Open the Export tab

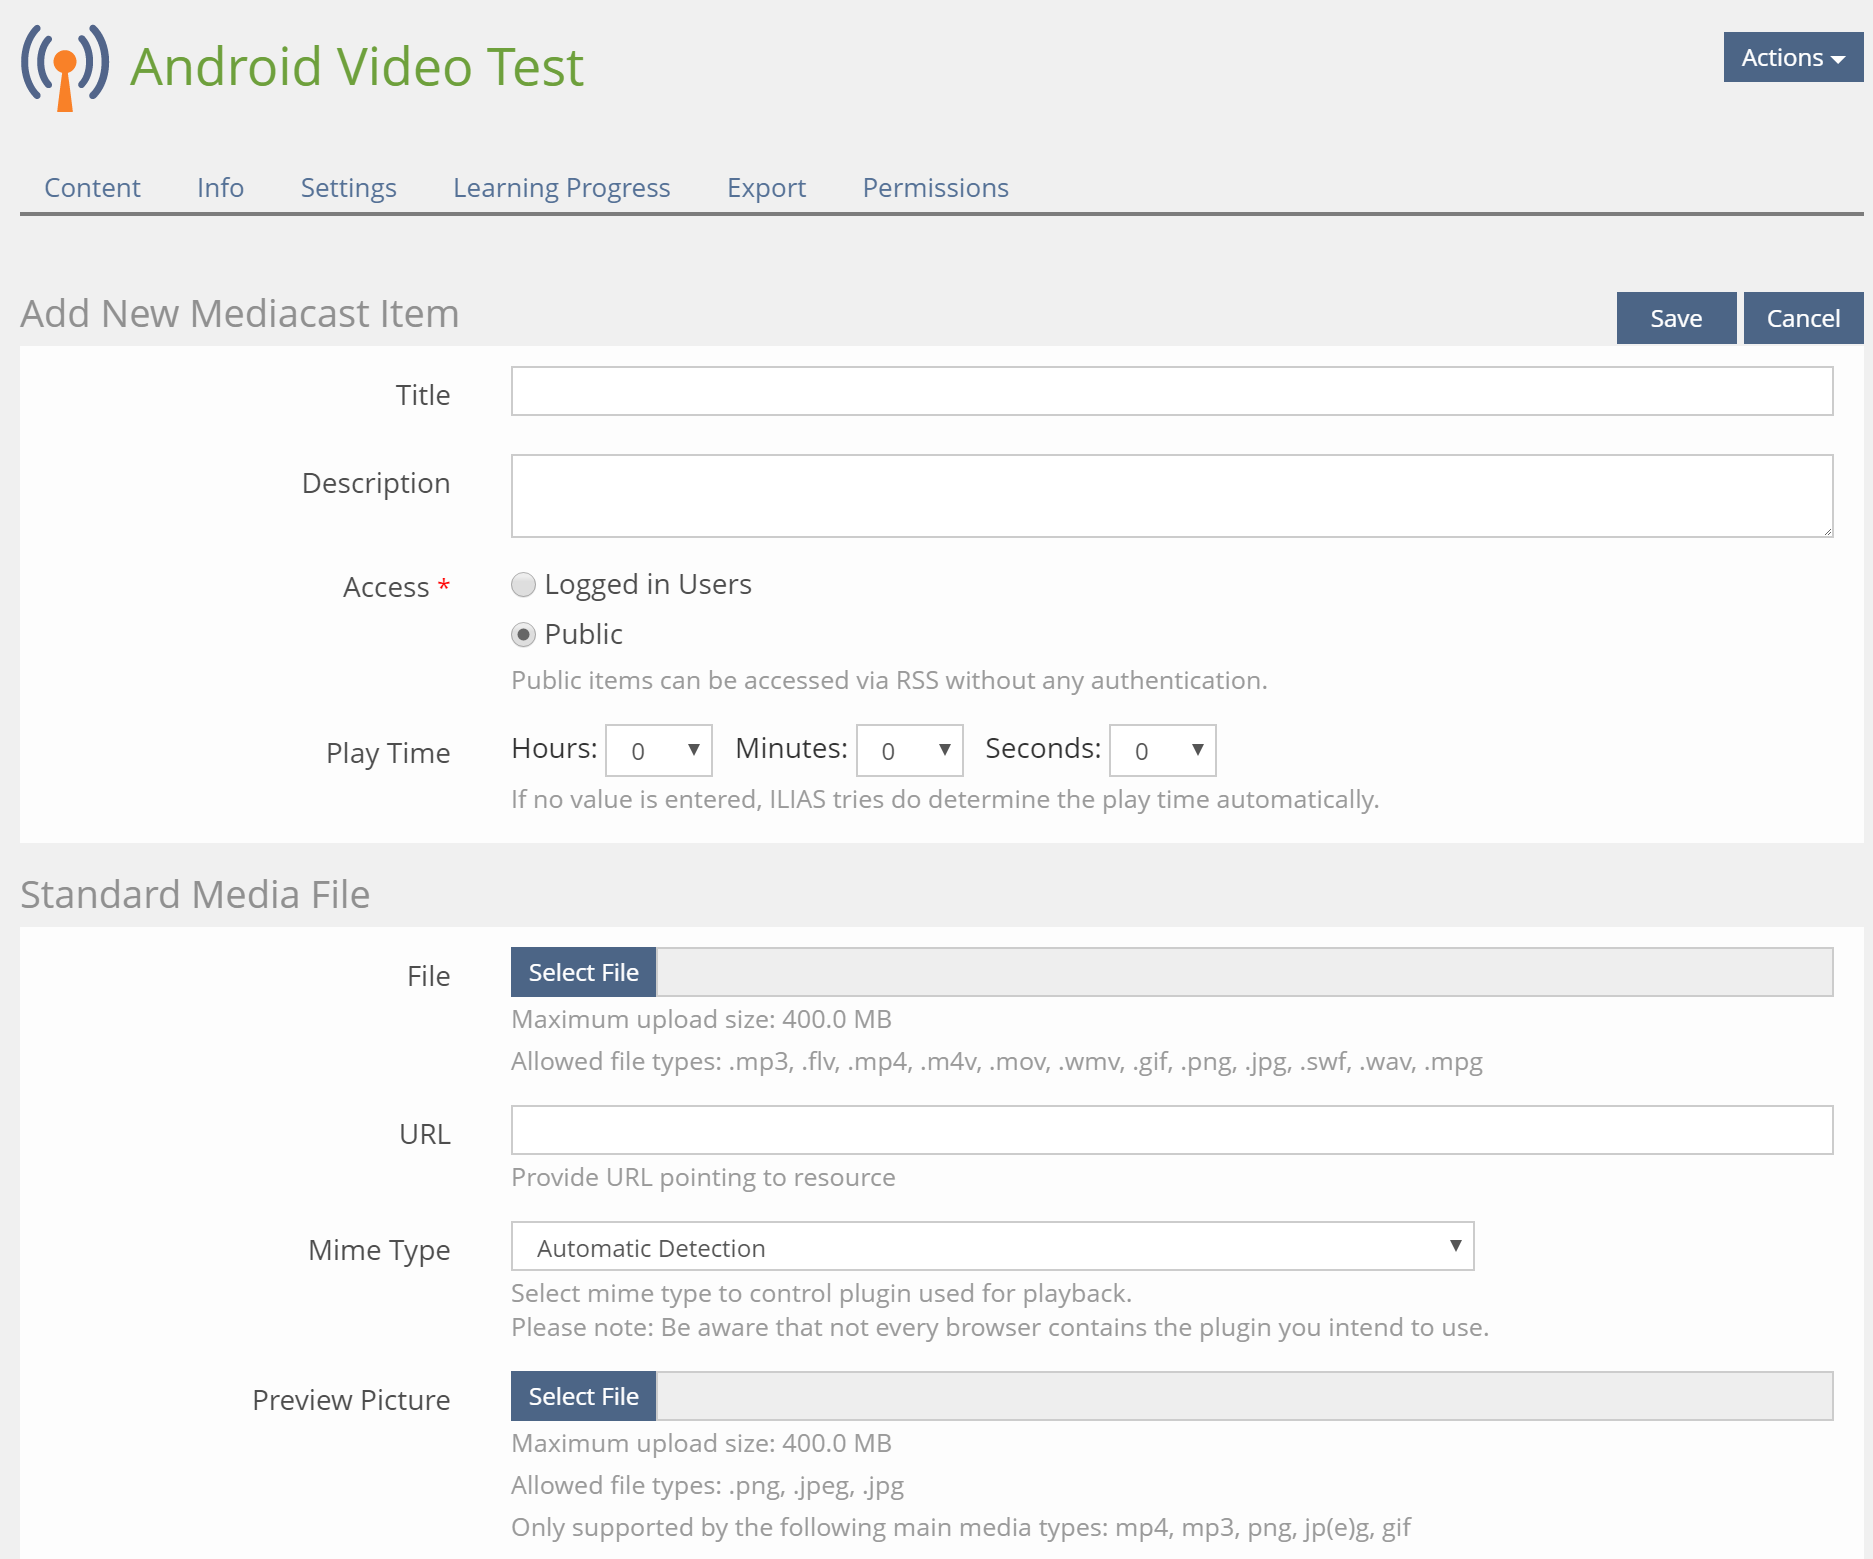coord(766,188)
